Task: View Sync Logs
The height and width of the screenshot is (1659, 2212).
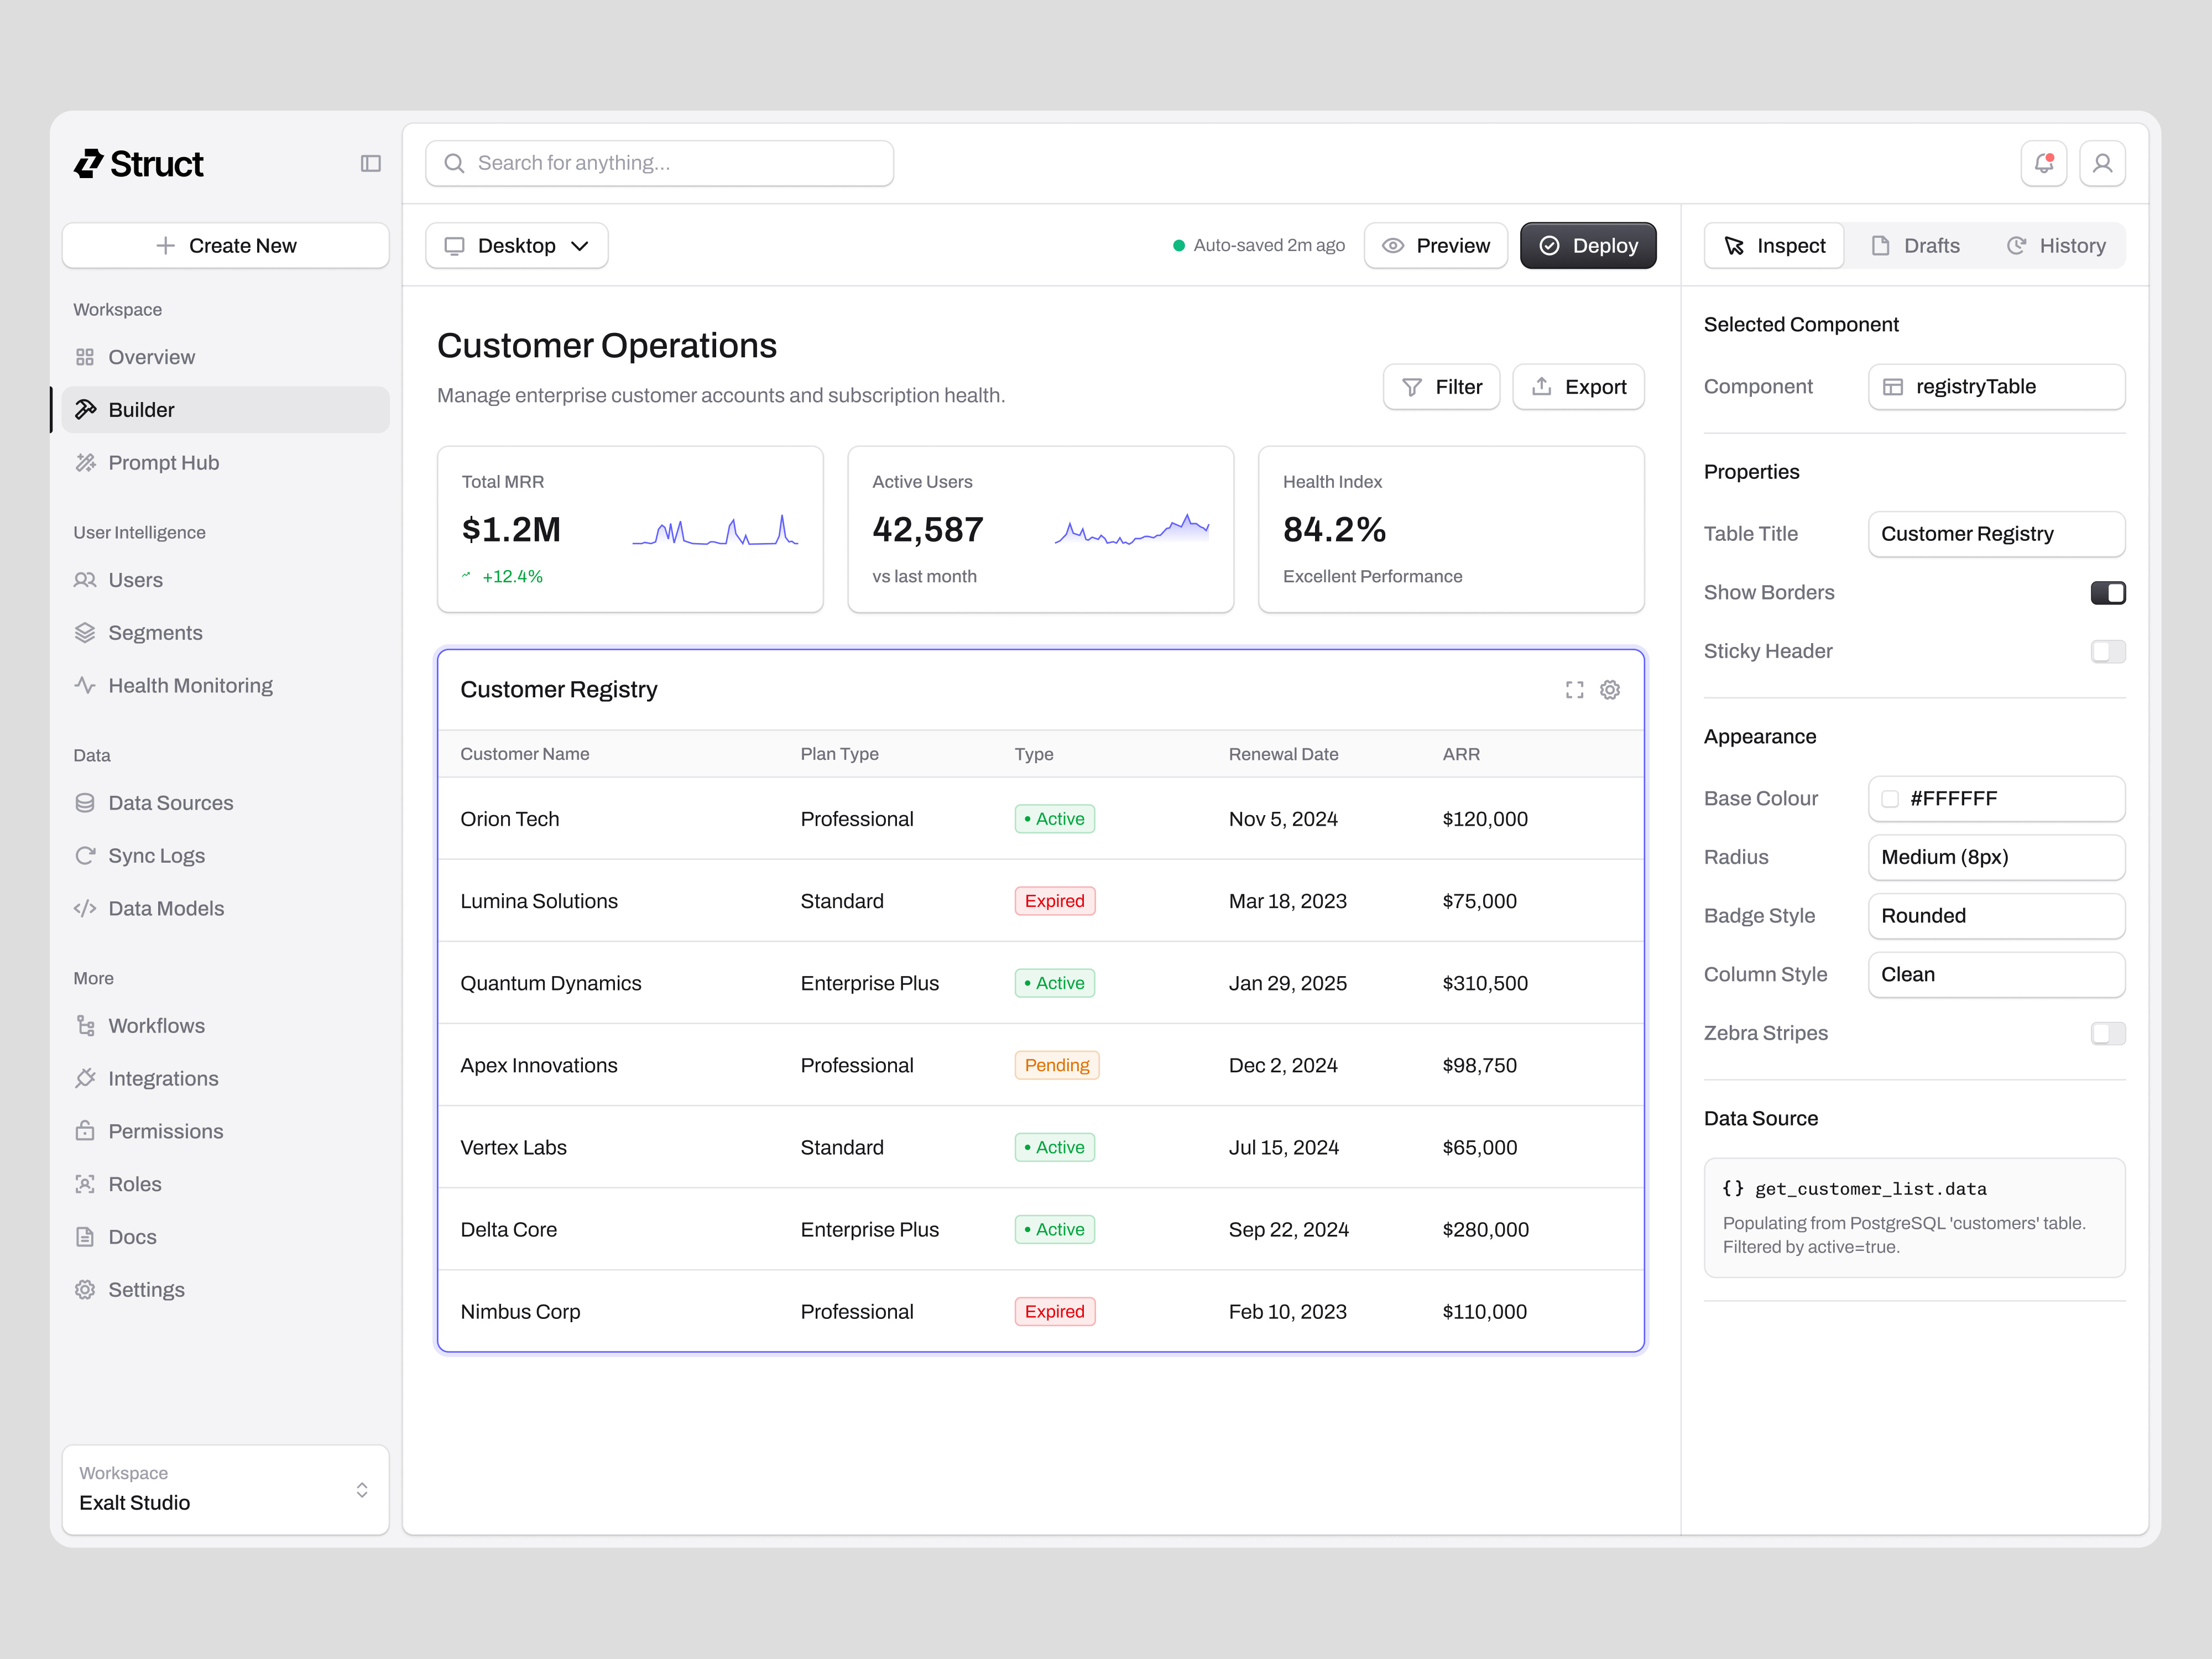Action: pyautogui.click(x=226, y=856)
